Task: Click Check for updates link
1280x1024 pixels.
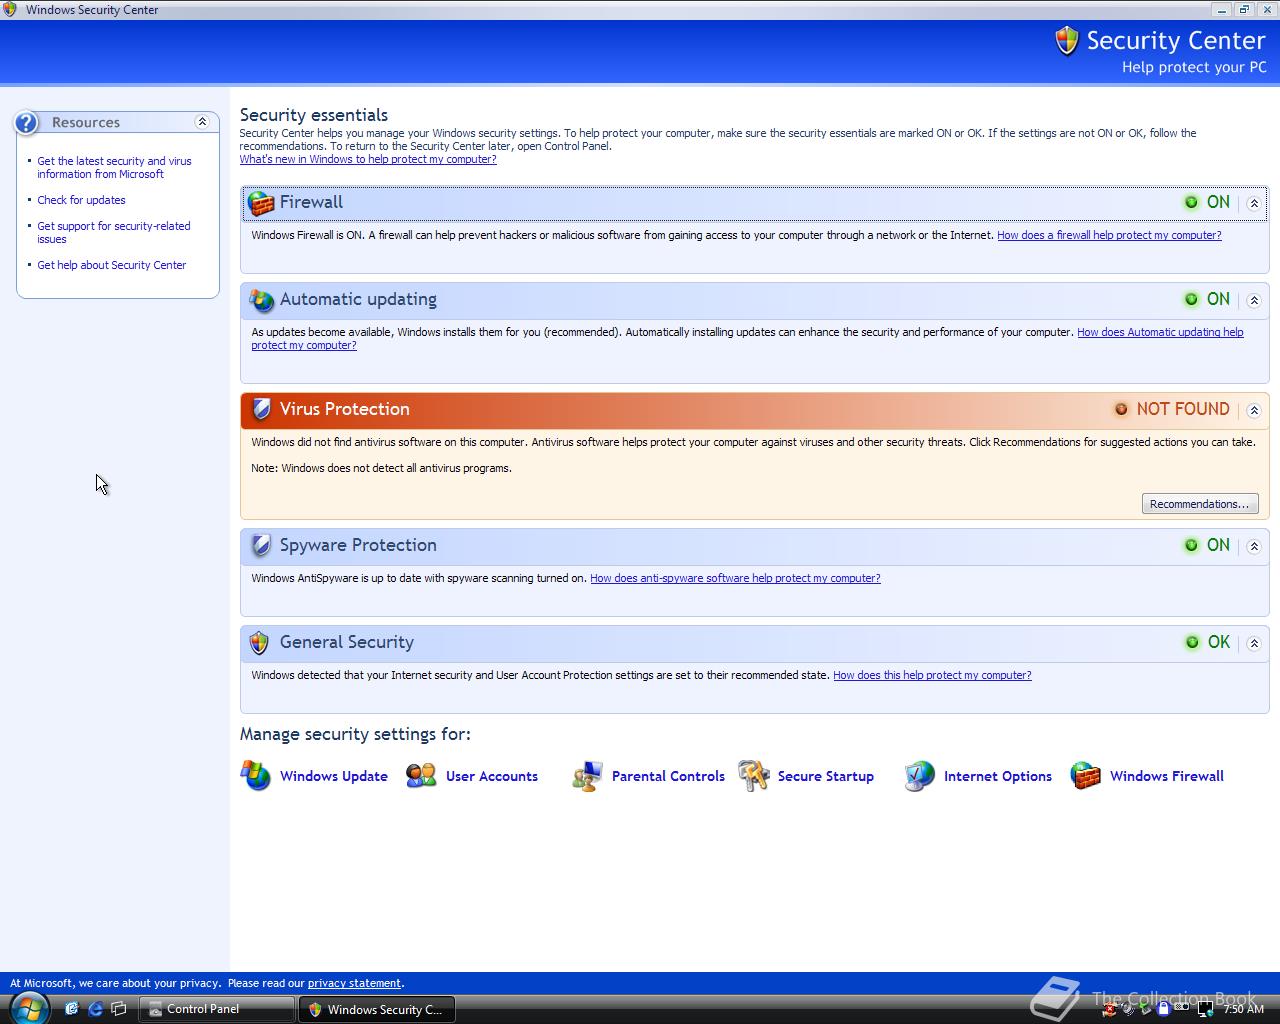Action: tap(81, 200)
